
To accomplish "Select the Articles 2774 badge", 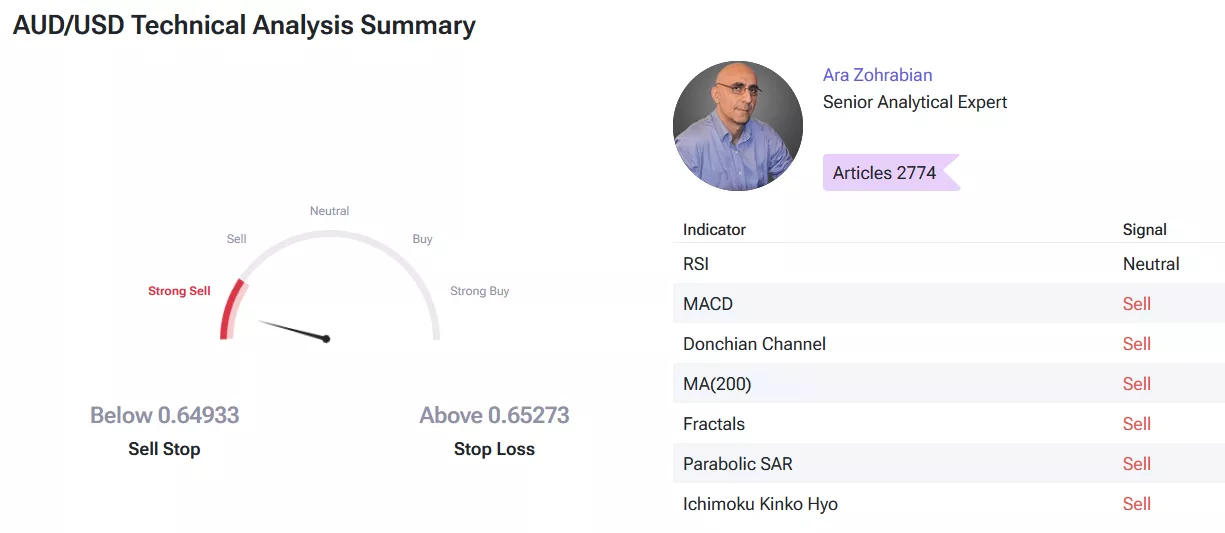I will coord(890,173).
